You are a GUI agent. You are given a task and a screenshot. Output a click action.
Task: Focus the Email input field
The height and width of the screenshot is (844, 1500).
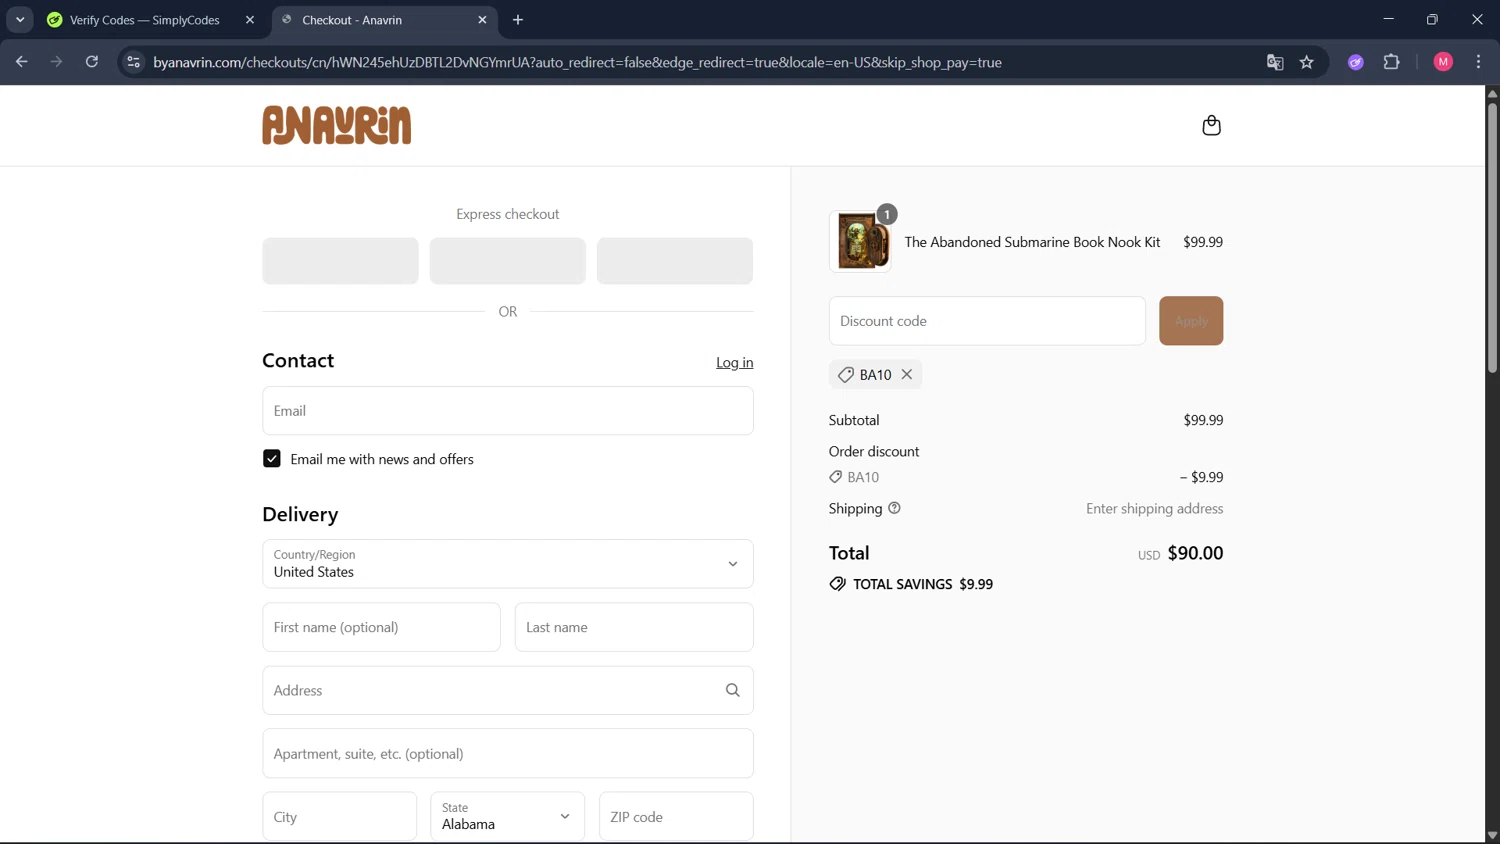tap(508, 411)
